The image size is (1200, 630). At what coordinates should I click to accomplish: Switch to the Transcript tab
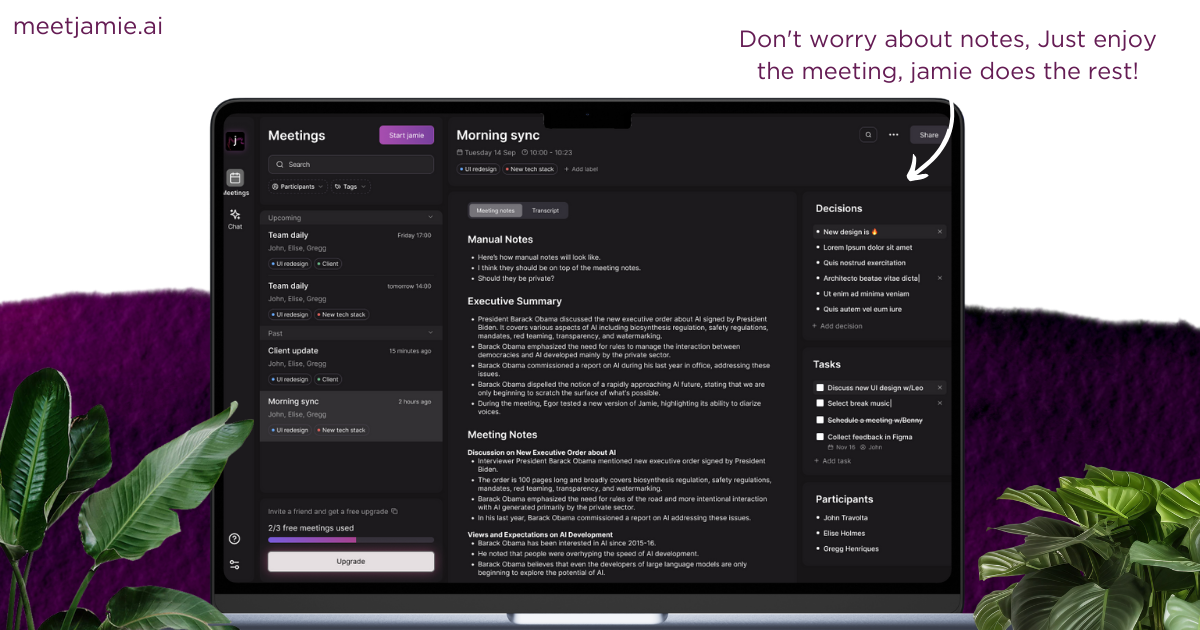(x=545, y=211)
